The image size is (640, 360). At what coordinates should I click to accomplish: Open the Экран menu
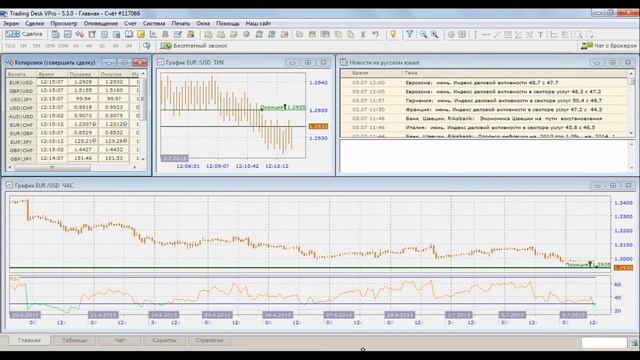pos(11,23)
